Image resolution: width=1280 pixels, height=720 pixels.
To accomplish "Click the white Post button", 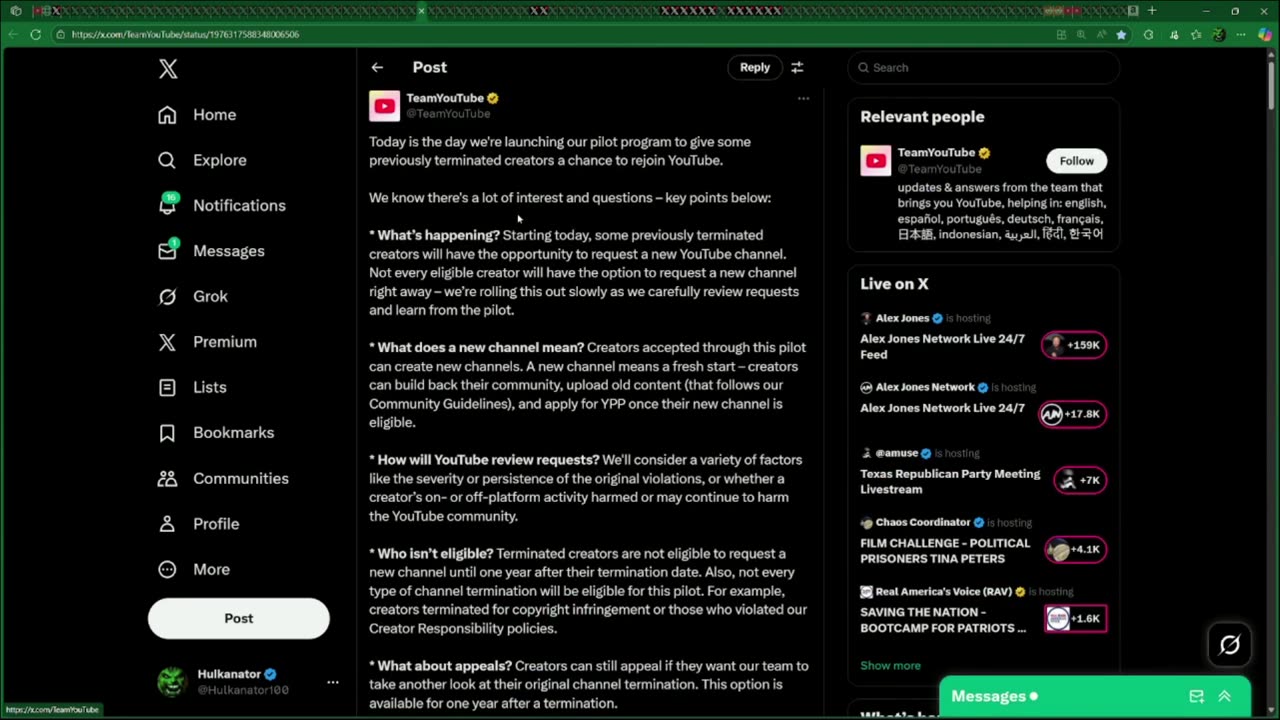I will [x=238, y=618].
